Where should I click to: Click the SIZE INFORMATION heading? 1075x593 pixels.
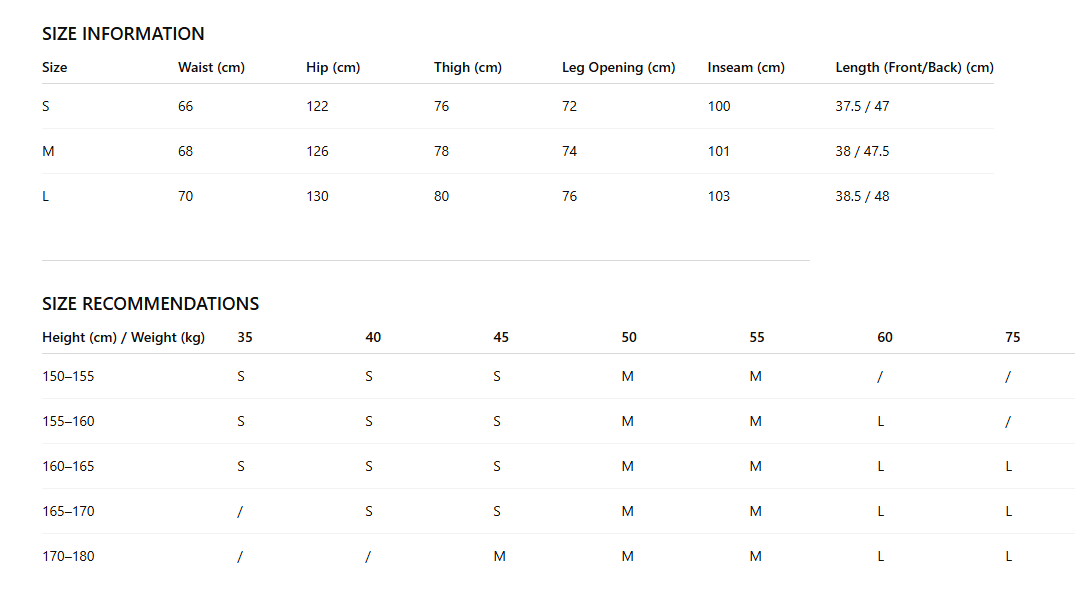coord(123,34)
